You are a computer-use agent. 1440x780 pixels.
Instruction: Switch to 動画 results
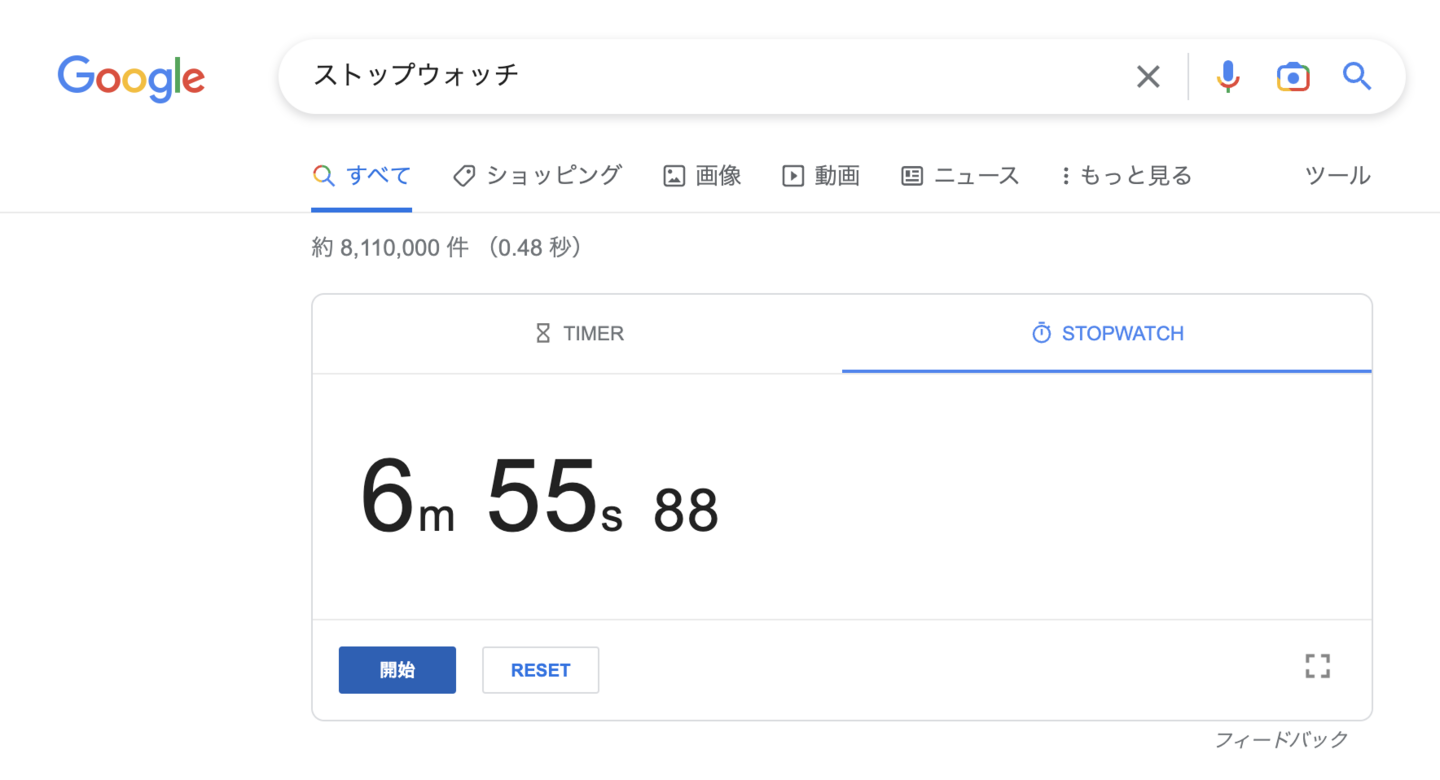tap(821, 176)
